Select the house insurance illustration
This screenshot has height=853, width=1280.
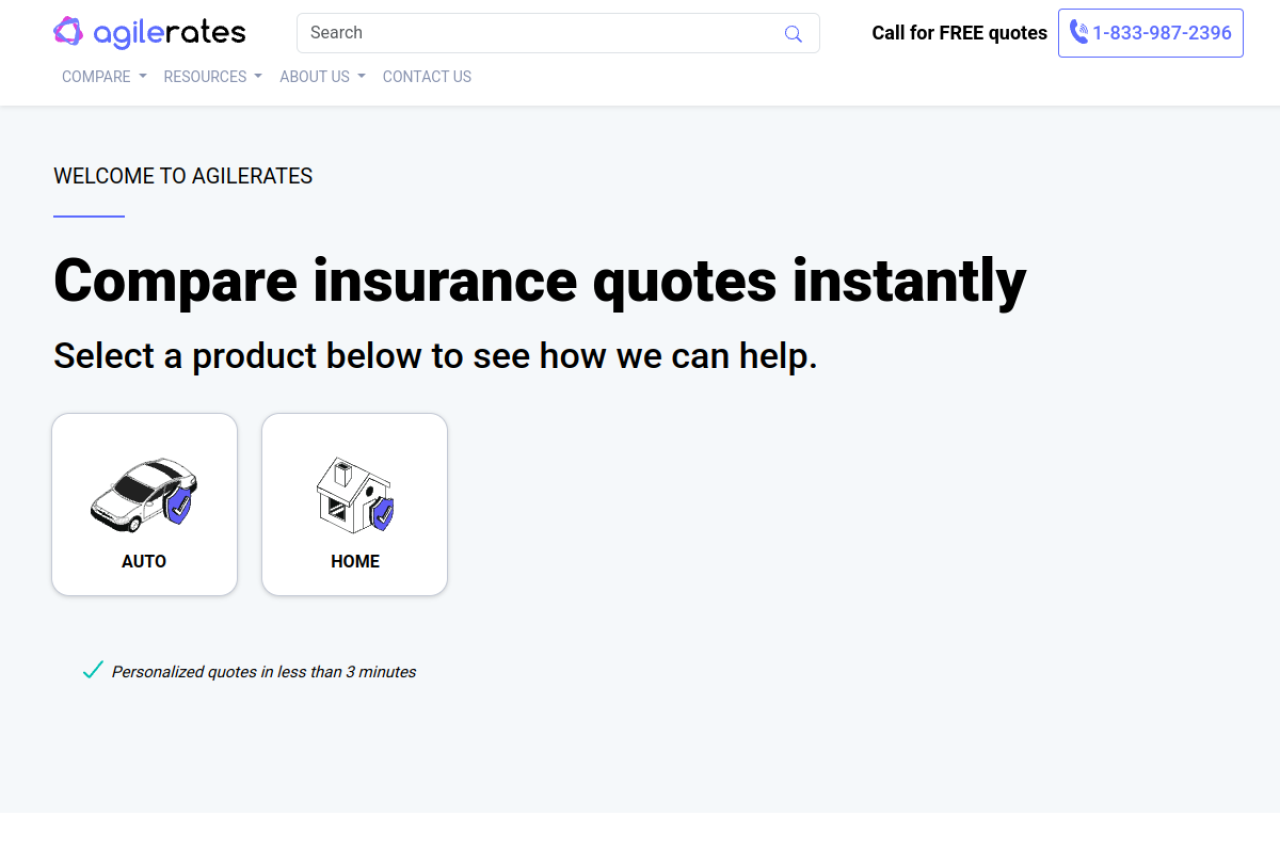(355, 494)
